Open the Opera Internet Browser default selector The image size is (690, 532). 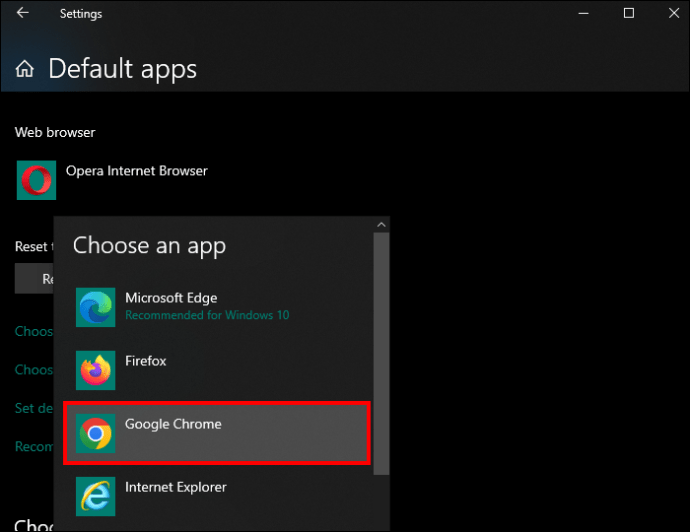112,180
